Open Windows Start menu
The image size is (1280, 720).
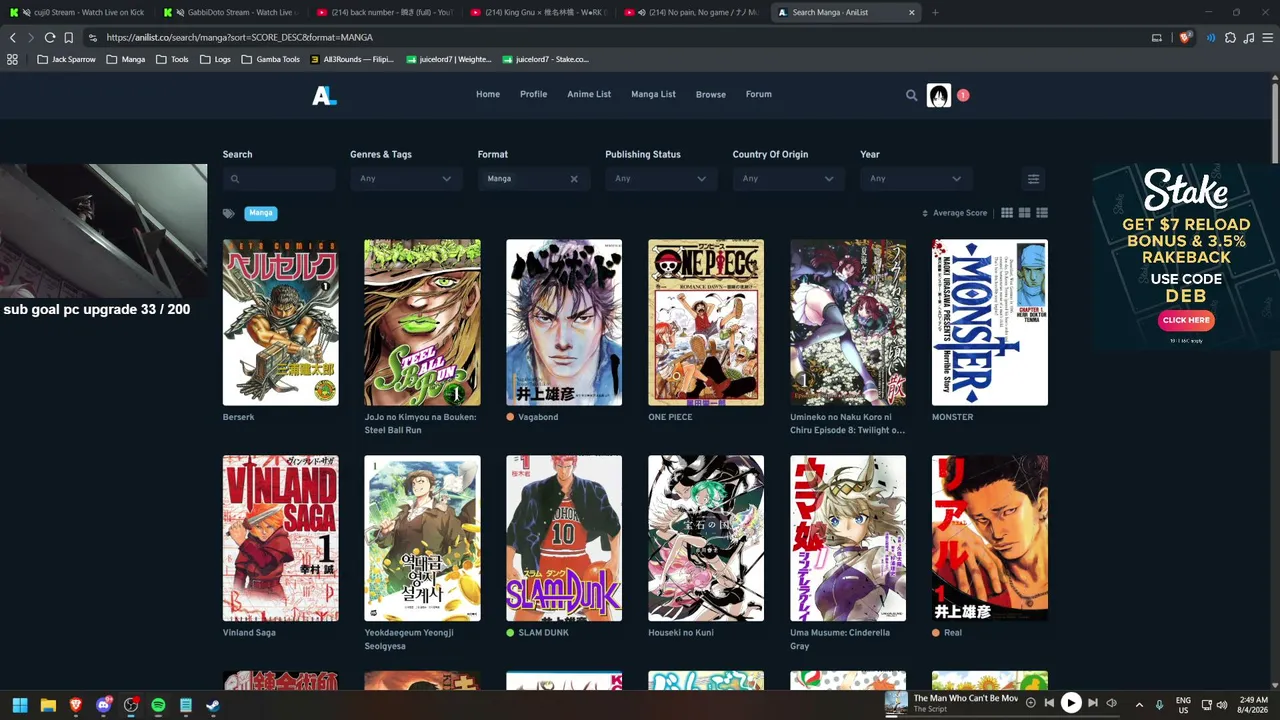coord(19,705)
